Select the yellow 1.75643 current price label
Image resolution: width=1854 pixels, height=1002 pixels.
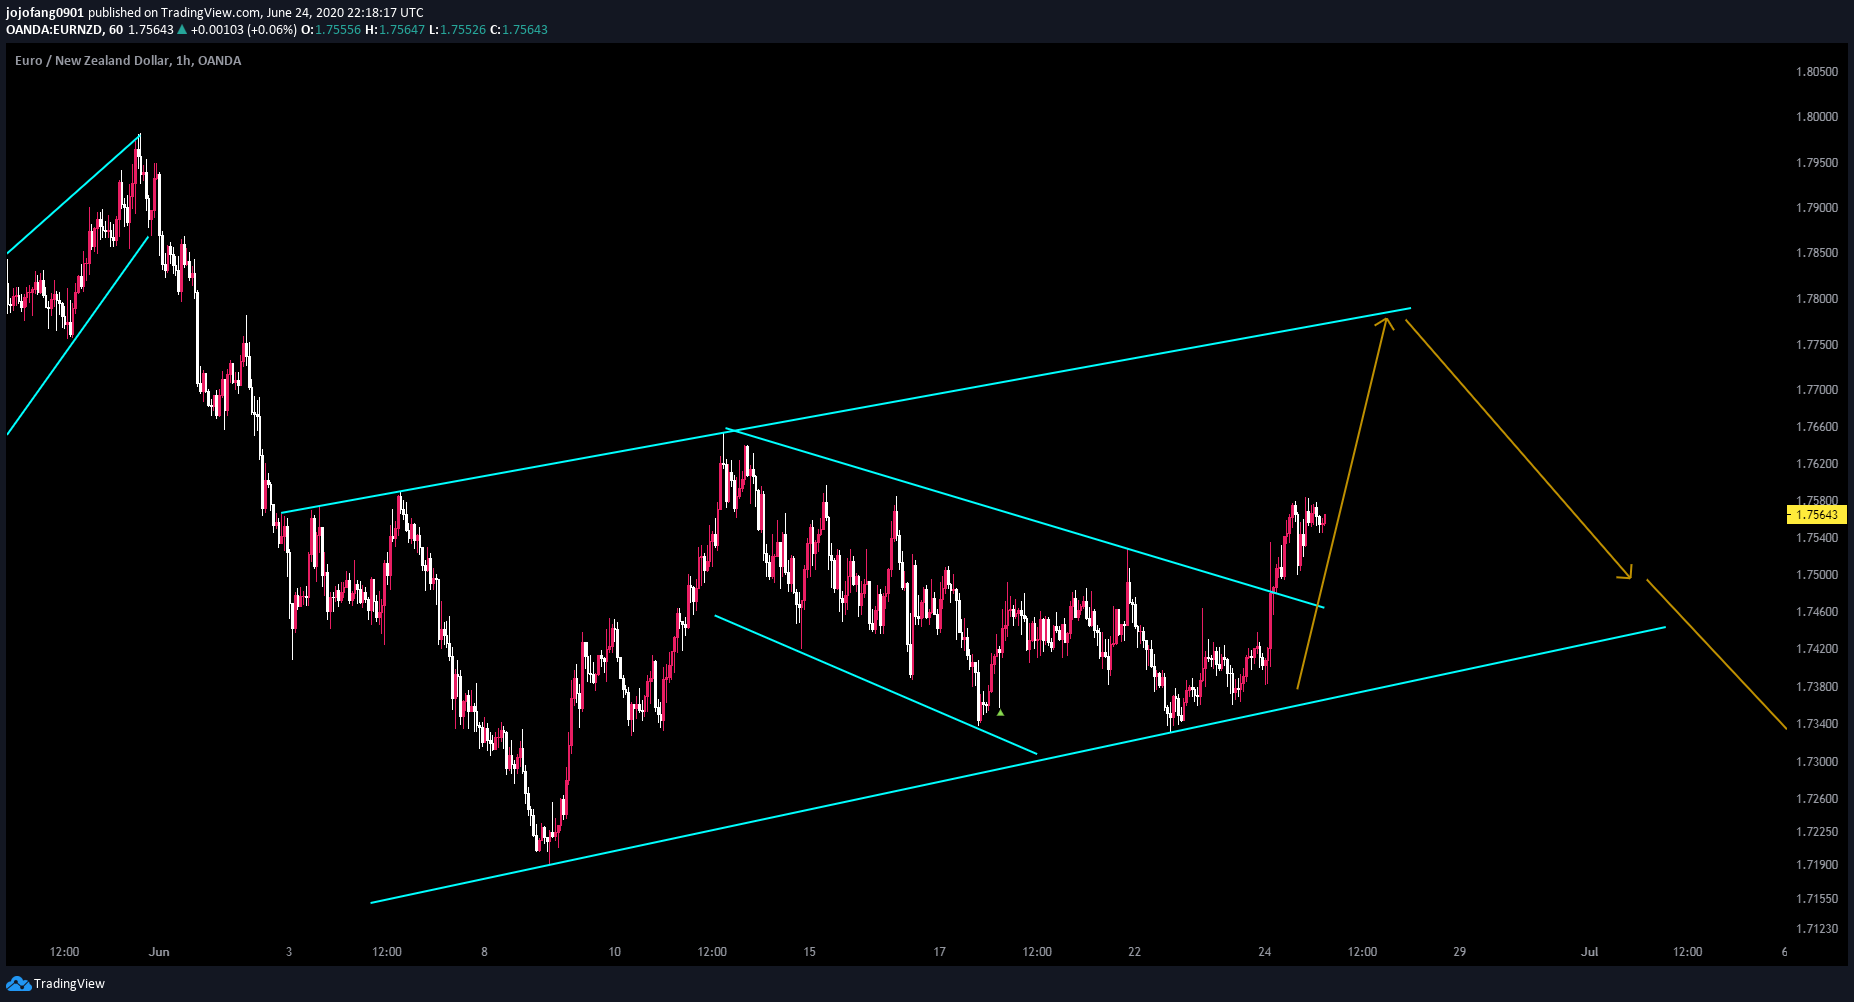coord(1816,515)
